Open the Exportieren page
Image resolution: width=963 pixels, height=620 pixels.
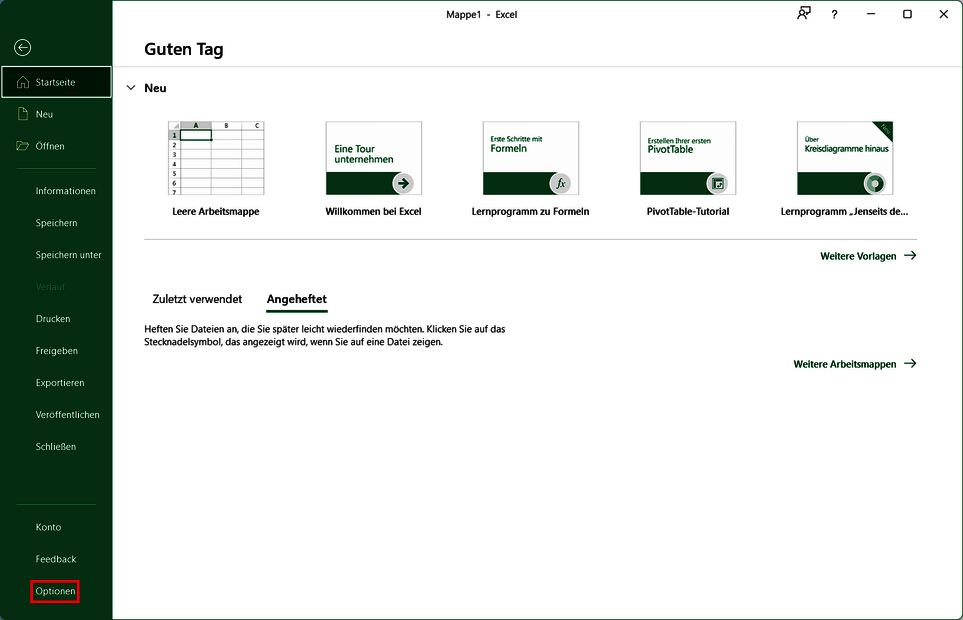coord(60,382)
